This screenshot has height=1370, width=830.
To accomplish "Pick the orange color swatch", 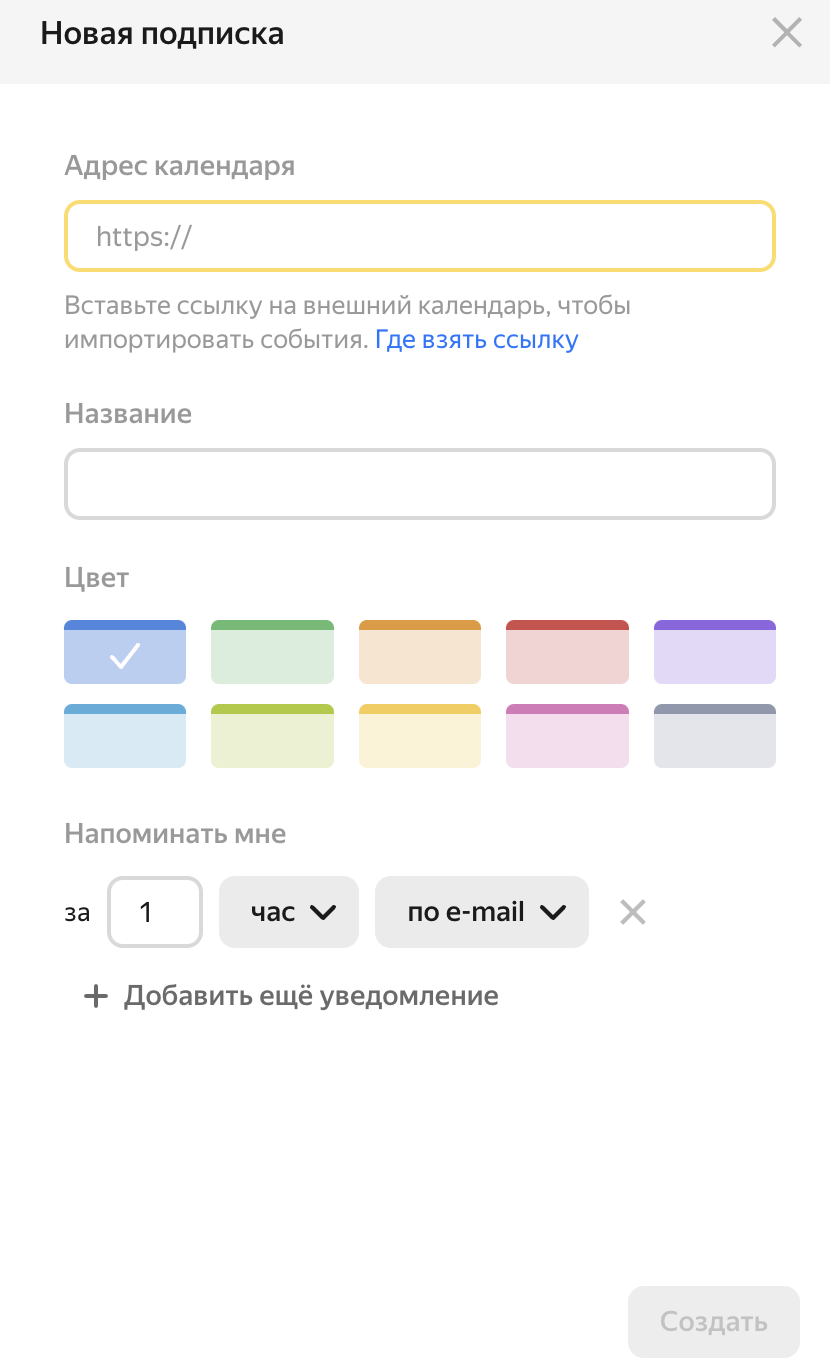I will (x=420, y=652).
